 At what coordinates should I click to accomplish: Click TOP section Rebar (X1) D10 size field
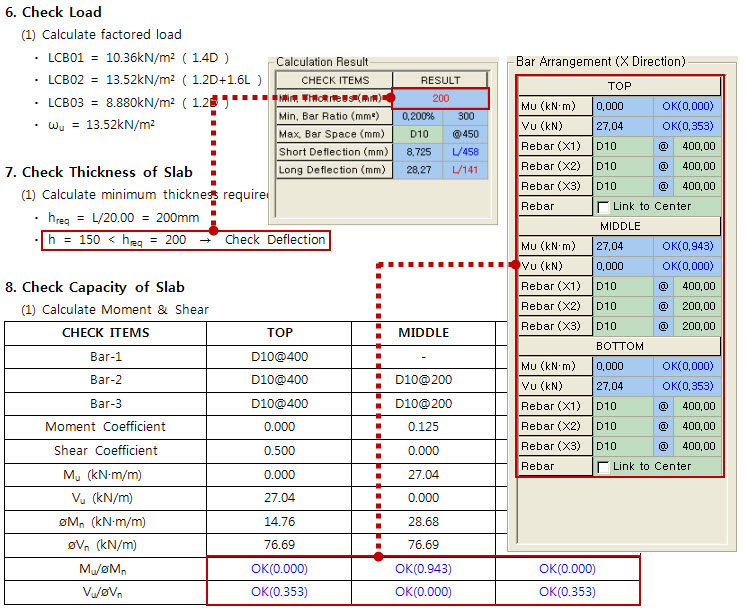(x=623, y=146)
